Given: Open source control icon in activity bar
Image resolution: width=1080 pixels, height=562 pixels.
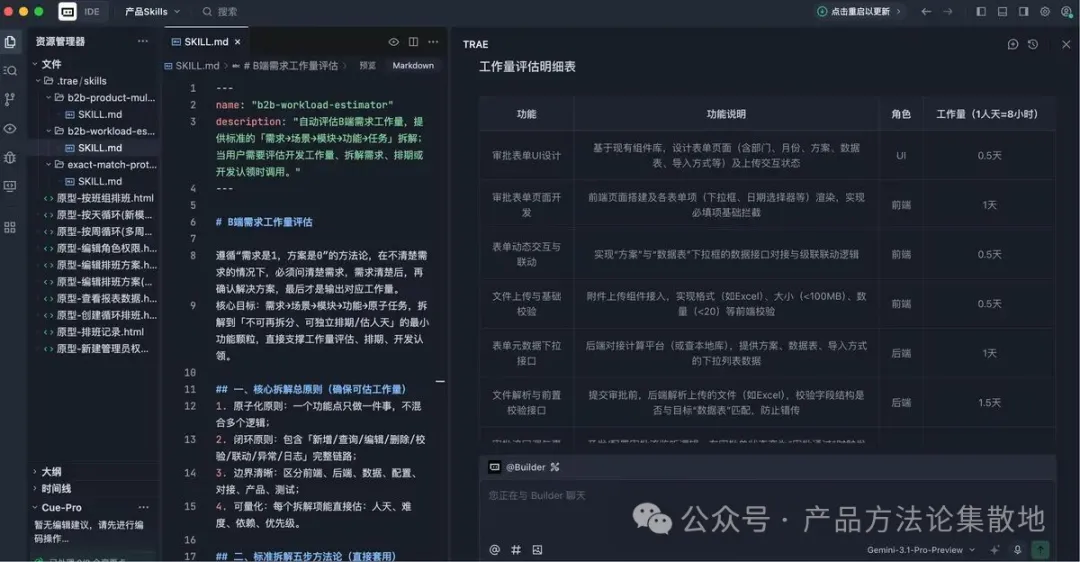Looking at the screenshot, I should [10, 99].
